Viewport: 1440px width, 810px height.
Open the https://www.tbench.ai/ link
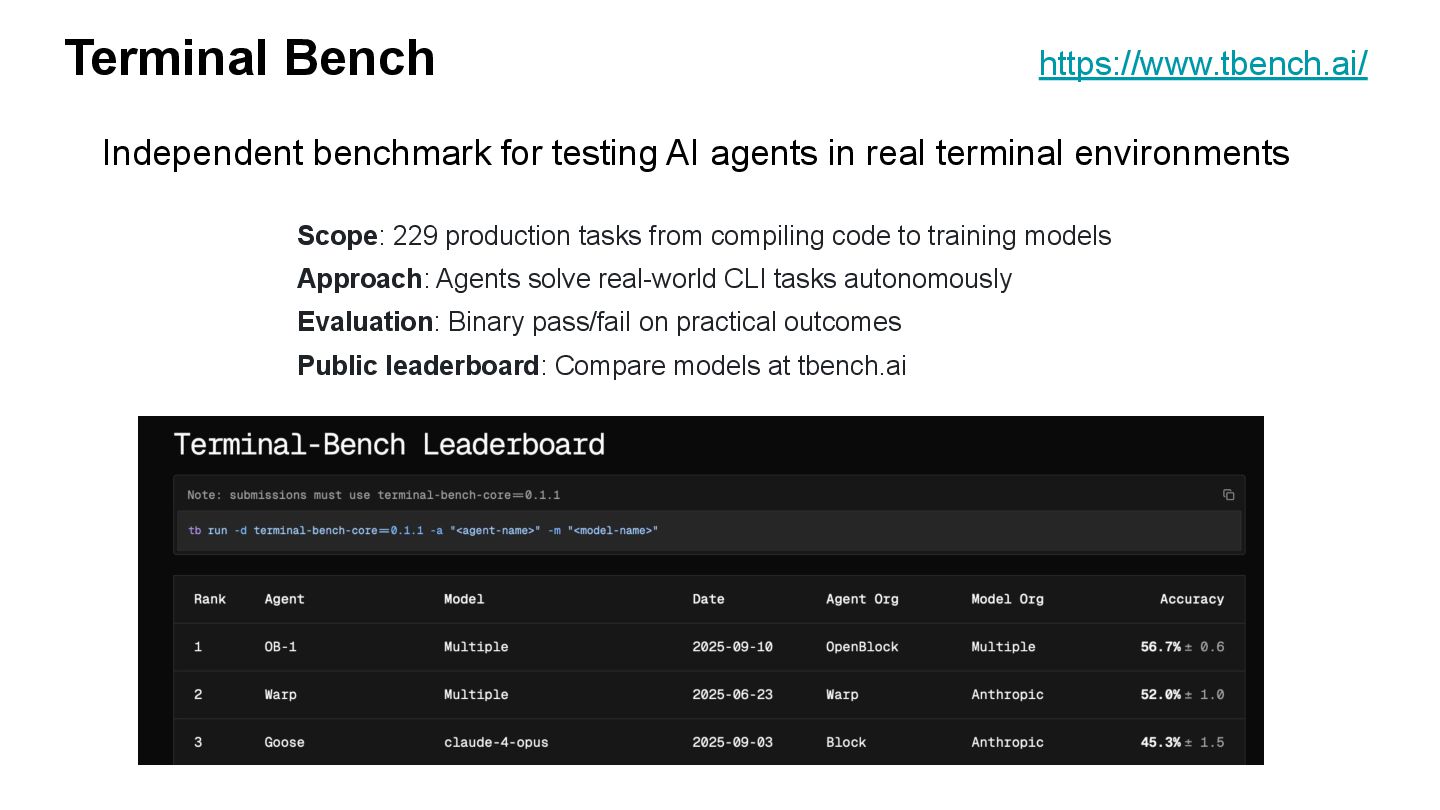click(x=1203, y=64)
